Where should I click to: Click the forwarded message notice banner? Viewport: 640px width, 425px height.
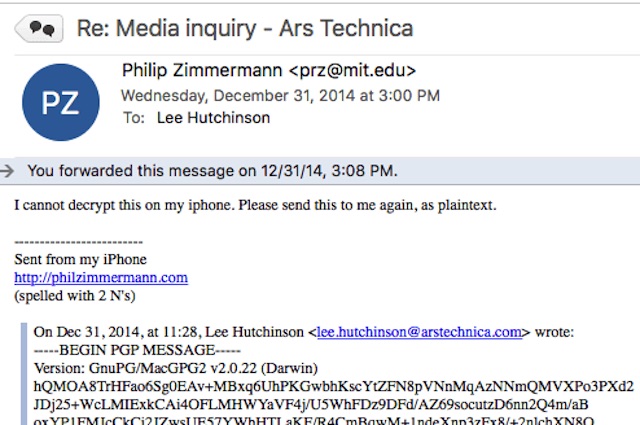[320, 171]
